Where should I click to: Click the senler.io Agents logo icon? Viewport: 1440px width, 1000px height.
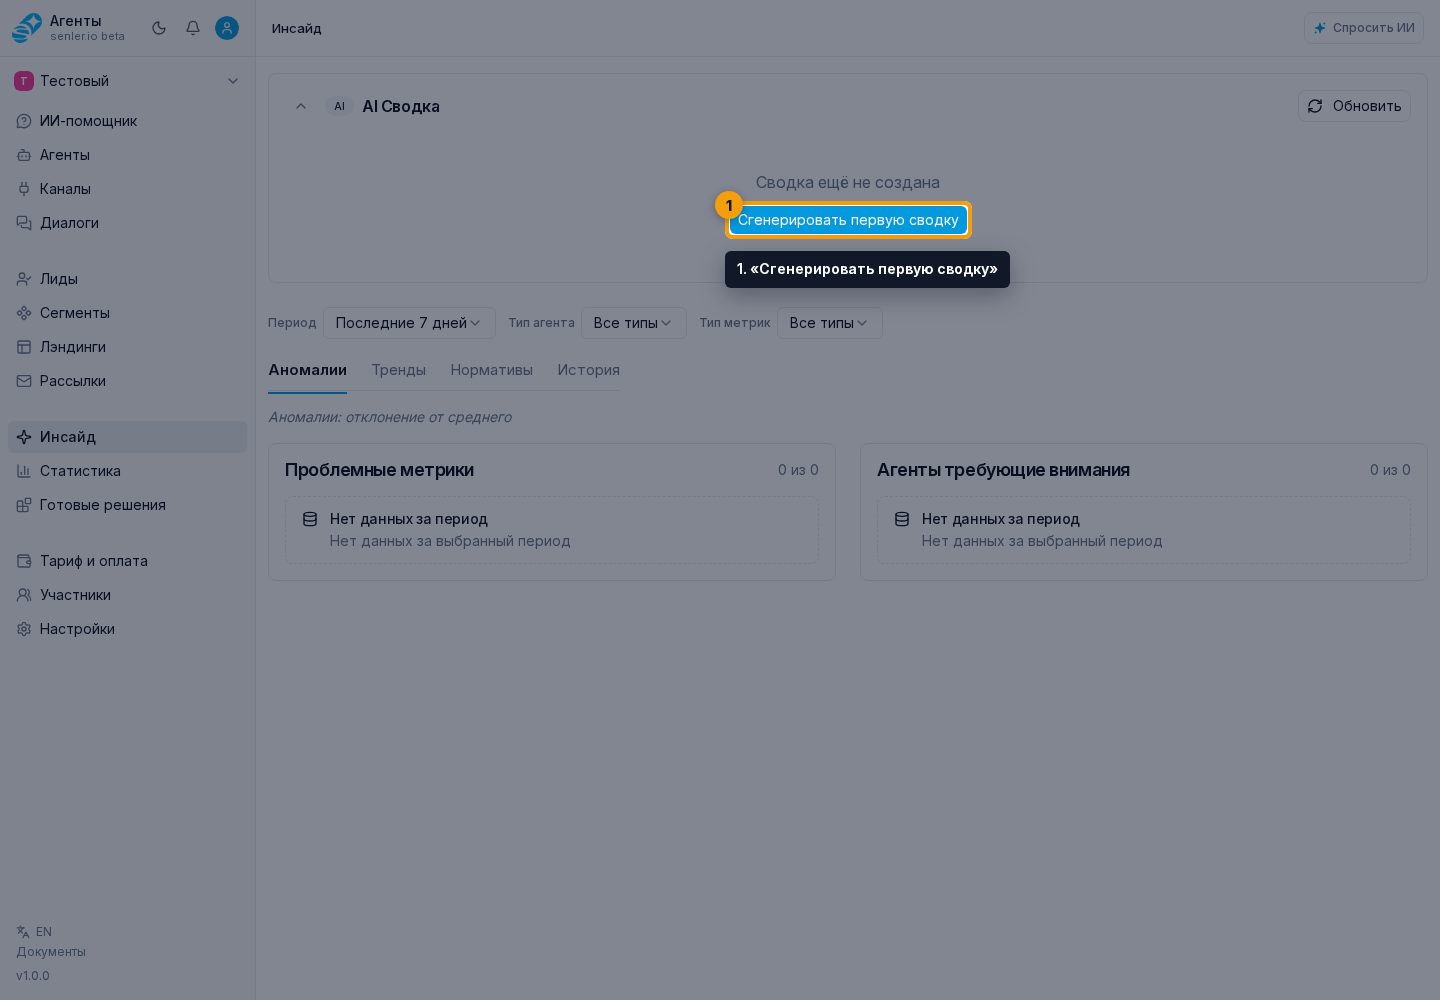pyautogui.click(x=27, y=28)
